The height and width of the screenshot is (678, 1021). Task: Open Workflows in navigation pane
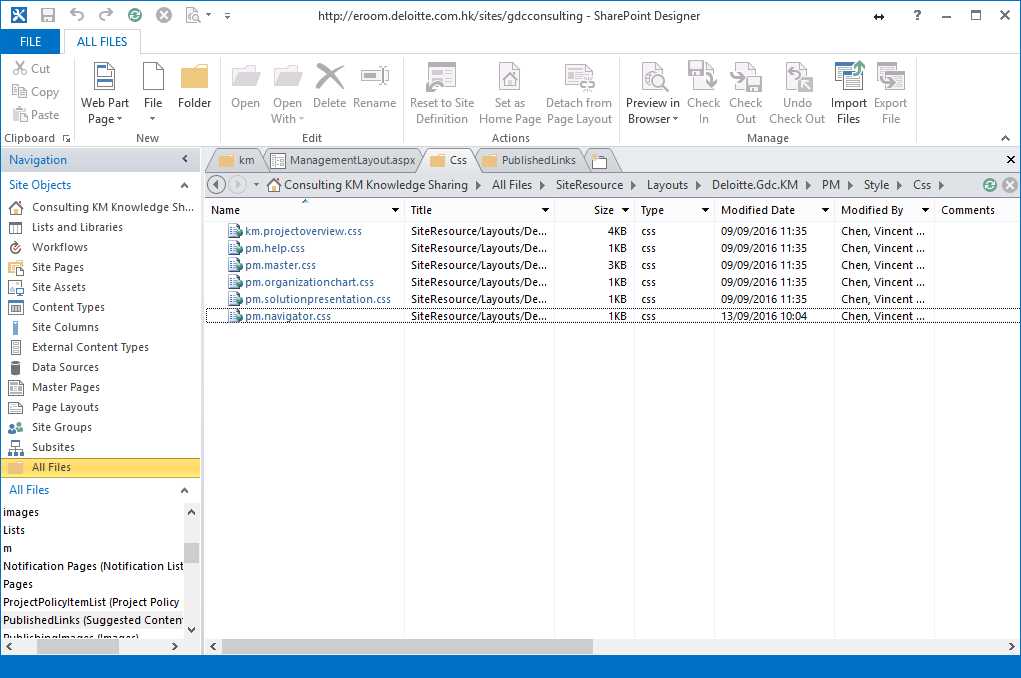pyautogui.click(x=59, y=247)
